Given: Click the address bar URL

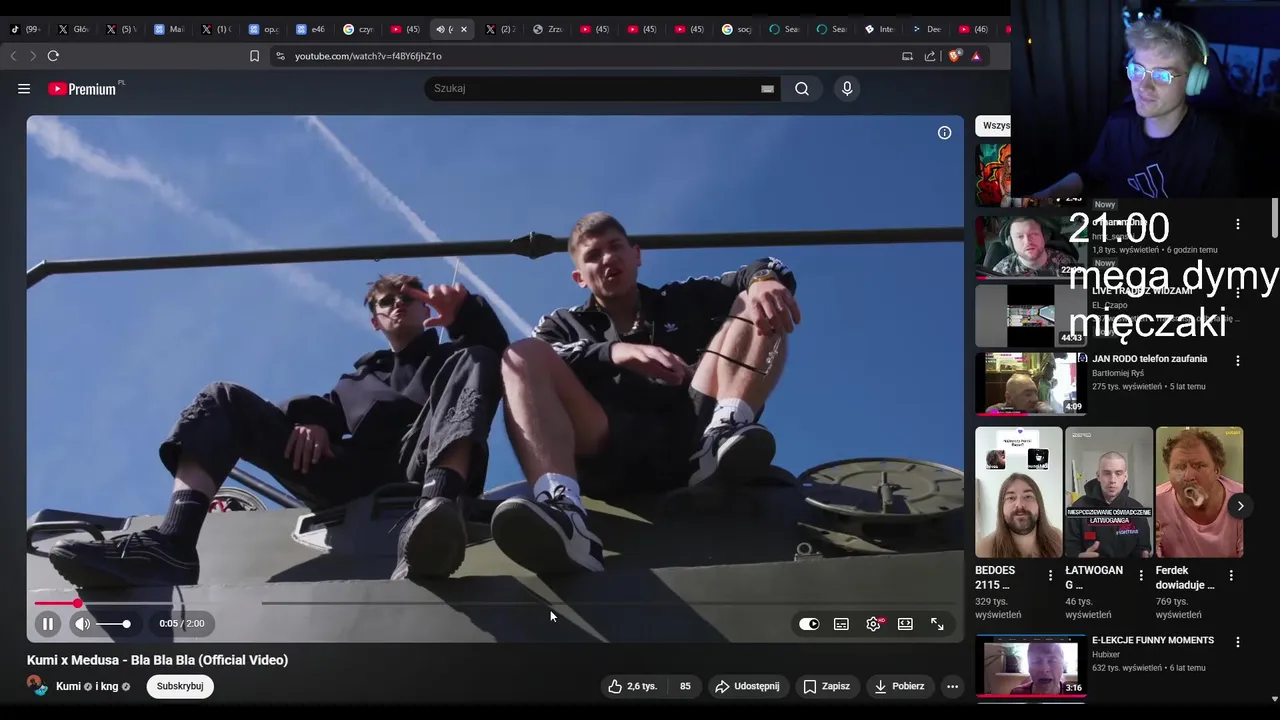Looking at the screenshot, I should pyautogui.click(x=368, y=56).
